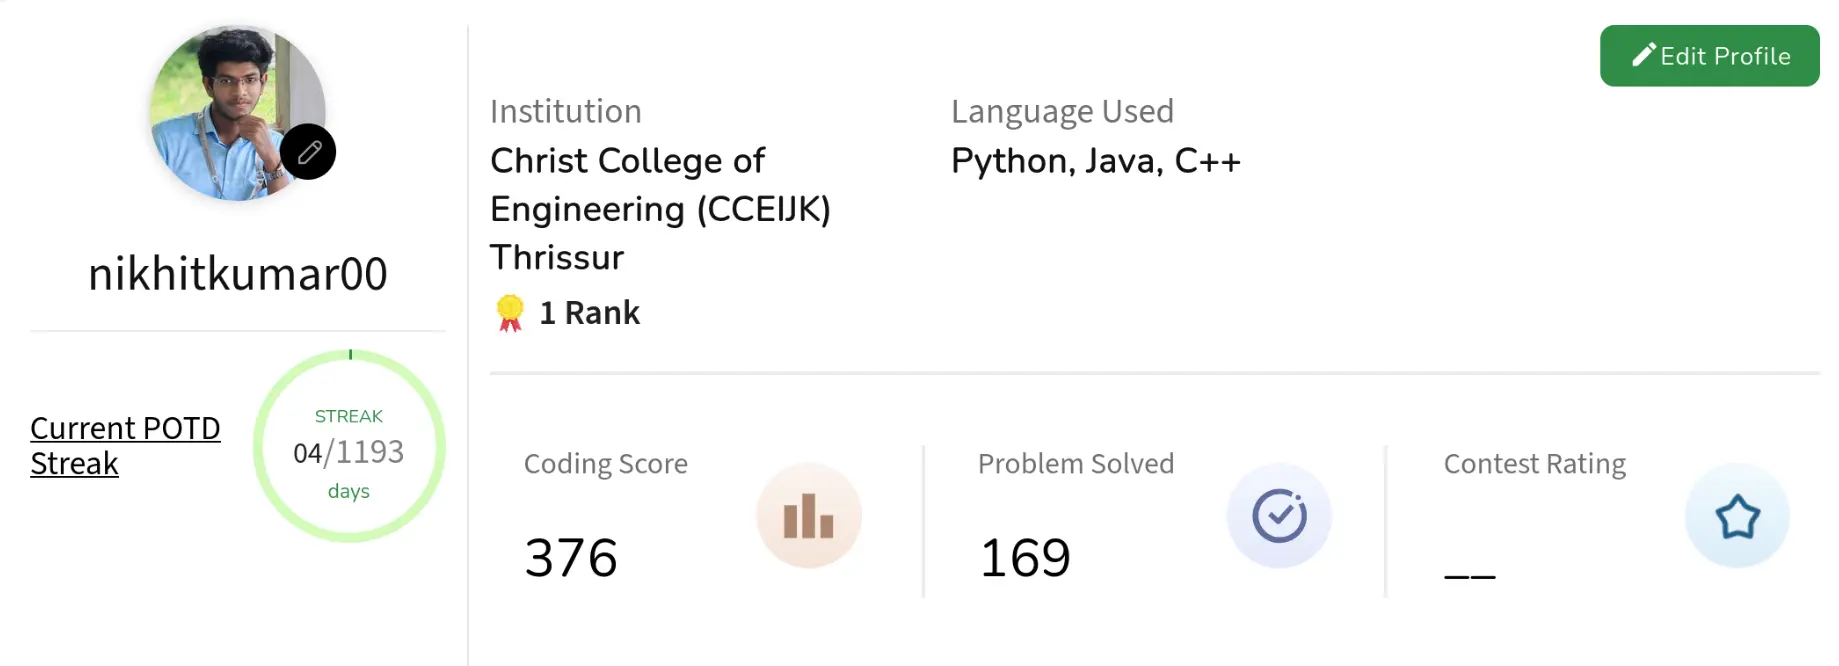This screenshot has height=666, width=1839.
Task: Click the gold medal icon next to 1 Rank
Action: (x=510, y=311)
